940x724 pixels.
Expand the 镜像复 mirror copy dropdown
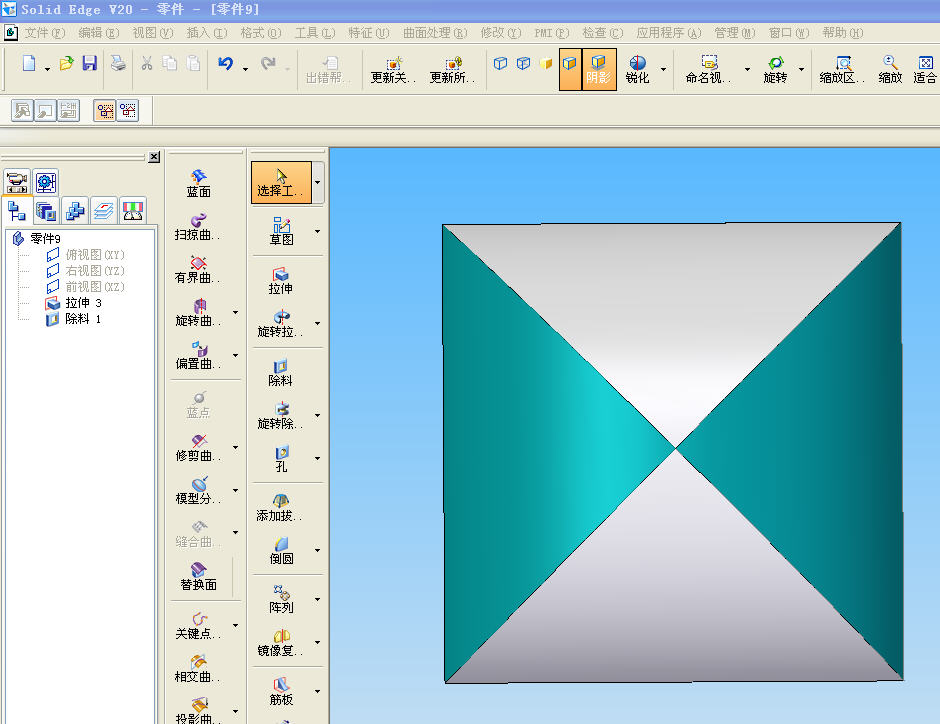[x=318, y=642]
